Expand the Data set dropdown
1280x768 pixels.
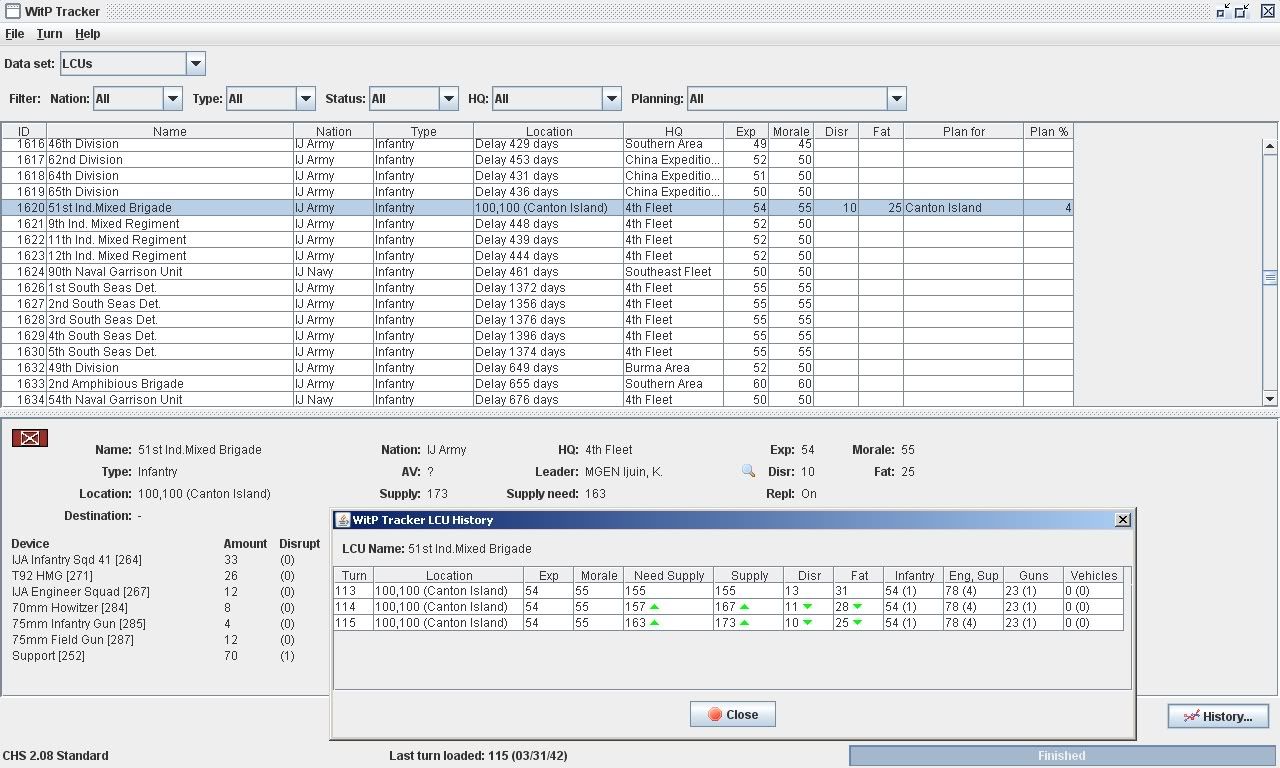tap(196, 63)
